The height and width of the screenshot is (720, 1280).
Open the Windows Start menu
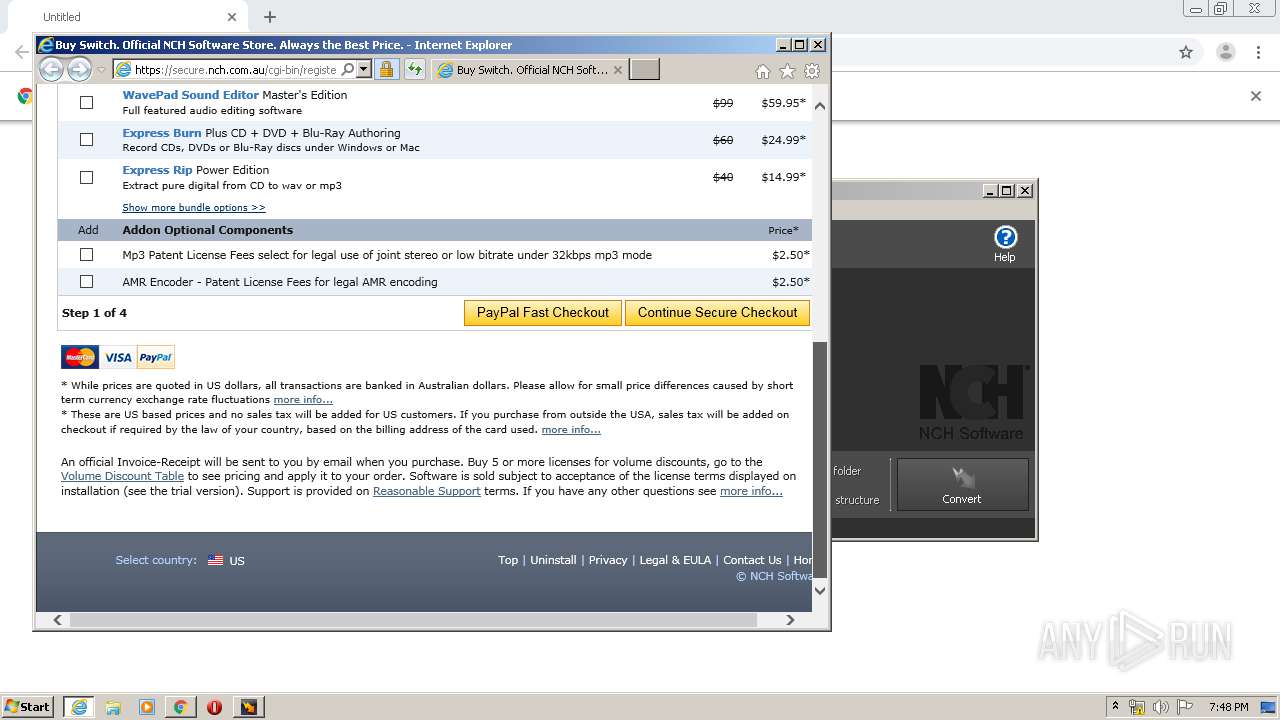(28, 707)
